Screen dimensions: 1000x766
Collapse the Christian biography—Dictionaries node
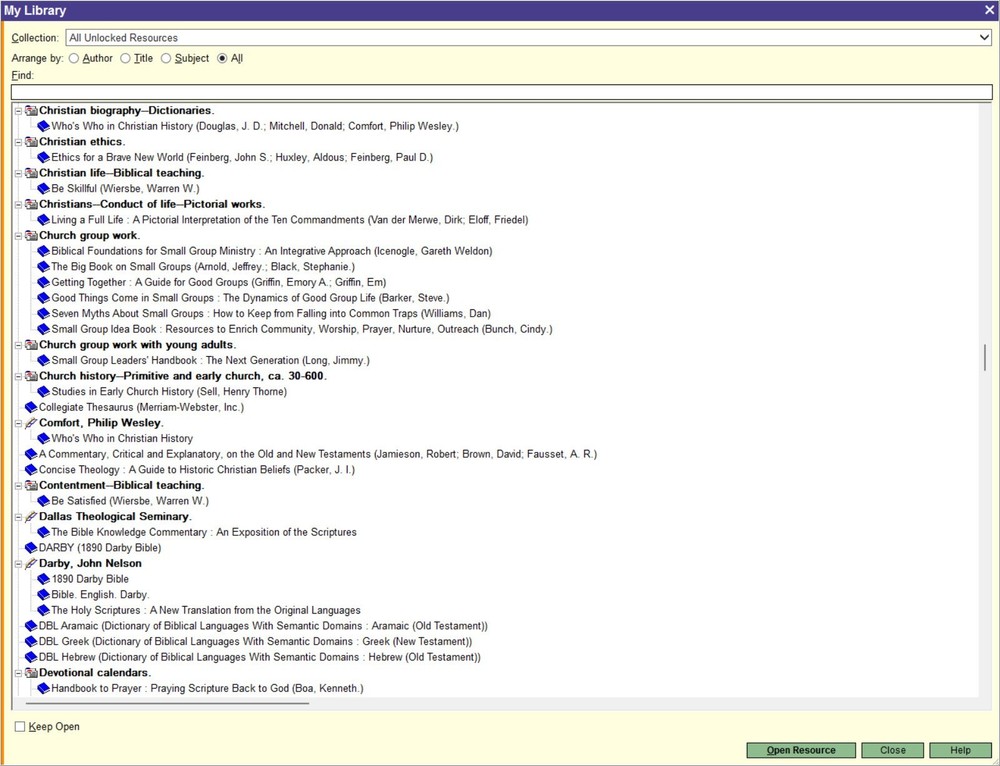tap(18, 111)
